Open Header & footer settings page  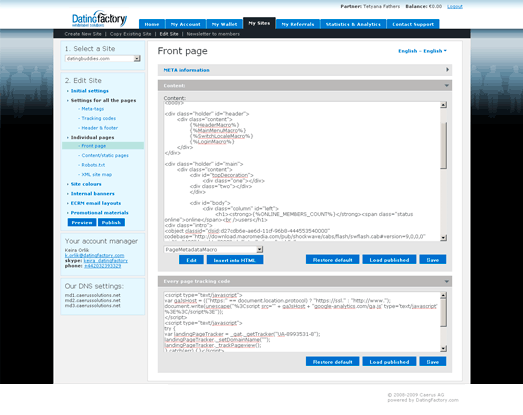tap(100, 128)
